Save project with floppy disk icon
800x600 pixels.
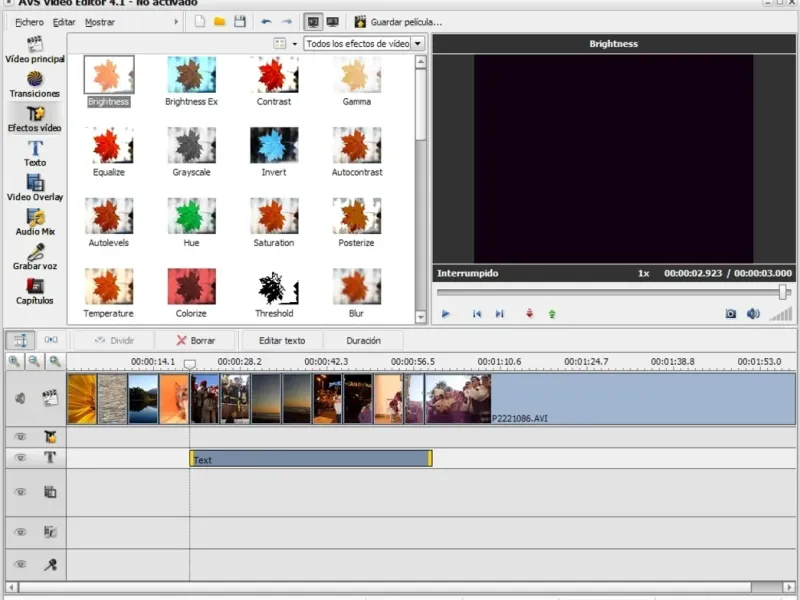coord(240,21)
